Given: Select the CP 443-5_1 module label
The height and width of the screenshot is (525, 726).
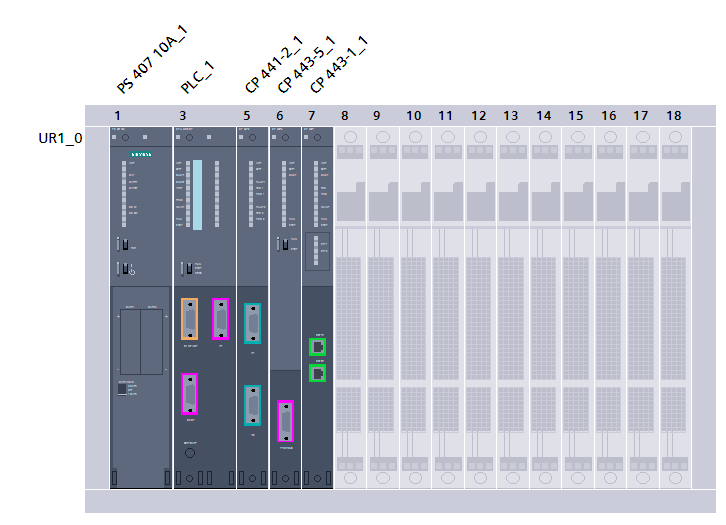Looking at the screenshot, I should click(x=307, y=64).
